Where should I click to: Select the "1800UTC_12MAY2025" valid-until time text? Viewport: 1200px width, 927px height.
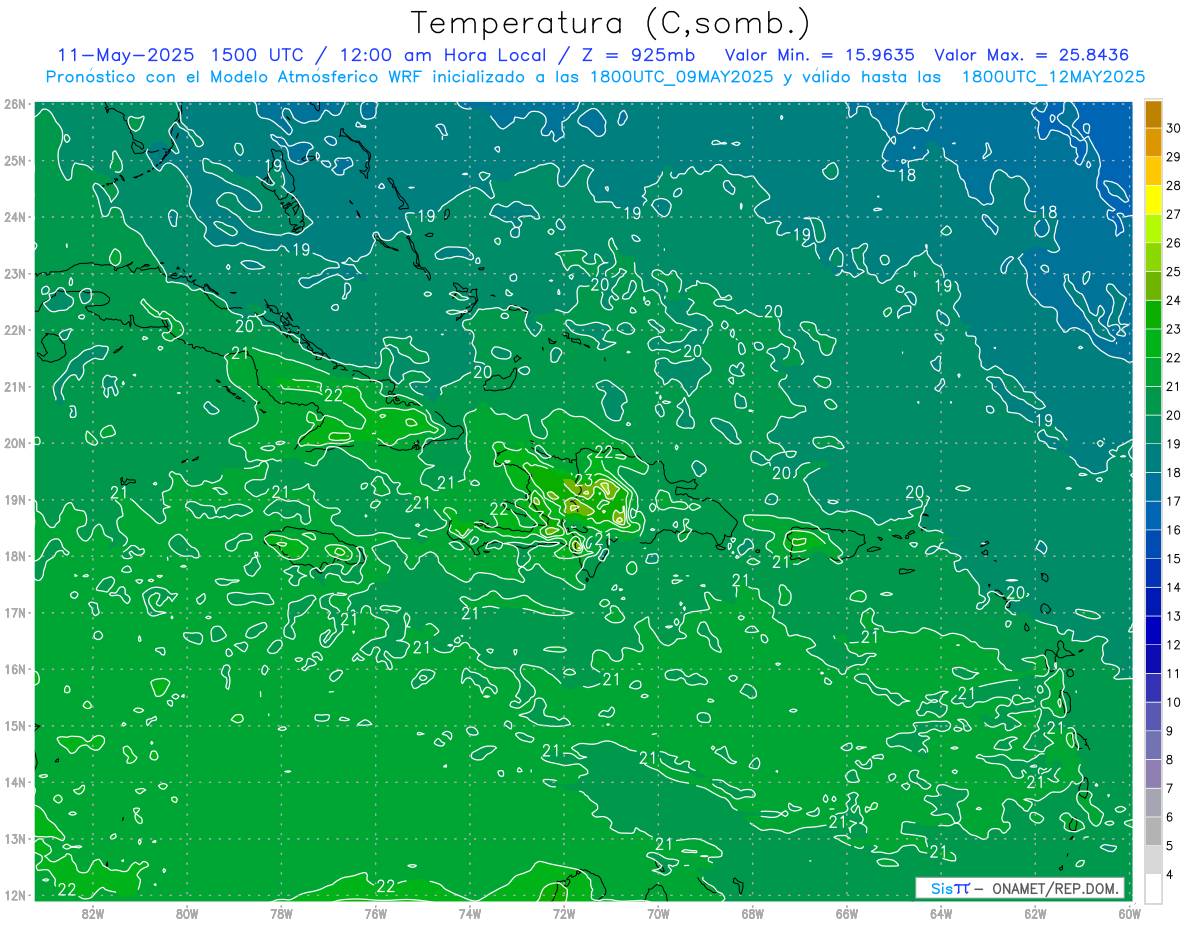click(1053, 76)
